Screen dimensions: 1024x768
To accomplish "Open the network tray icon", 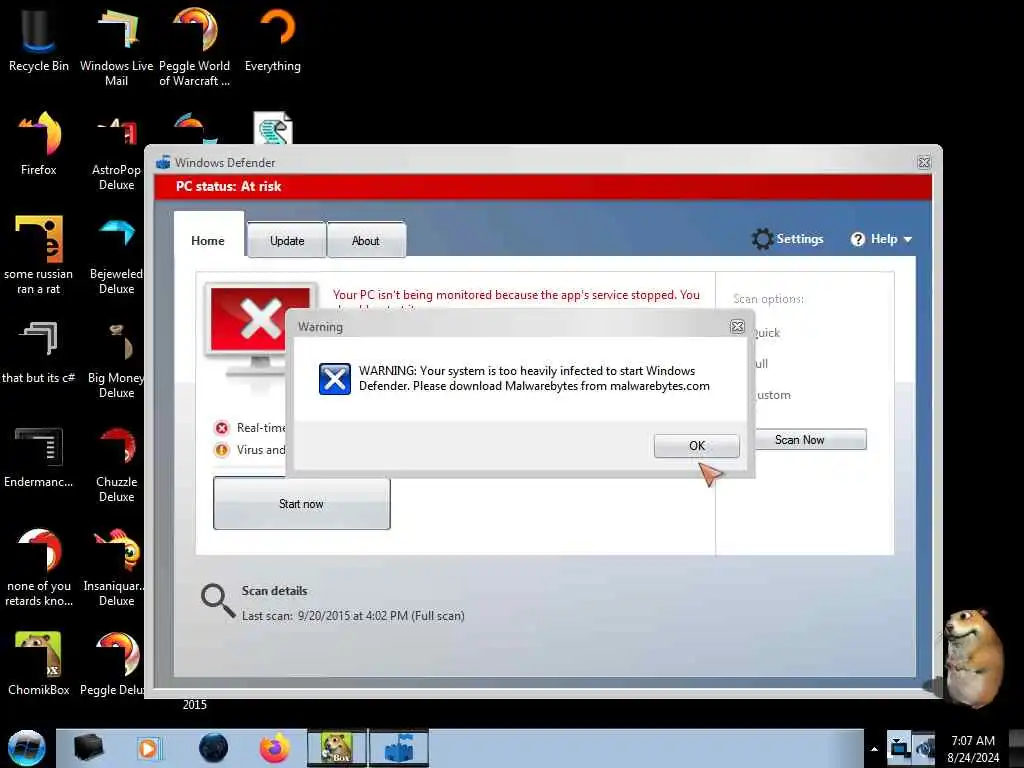I will point(900,748).
